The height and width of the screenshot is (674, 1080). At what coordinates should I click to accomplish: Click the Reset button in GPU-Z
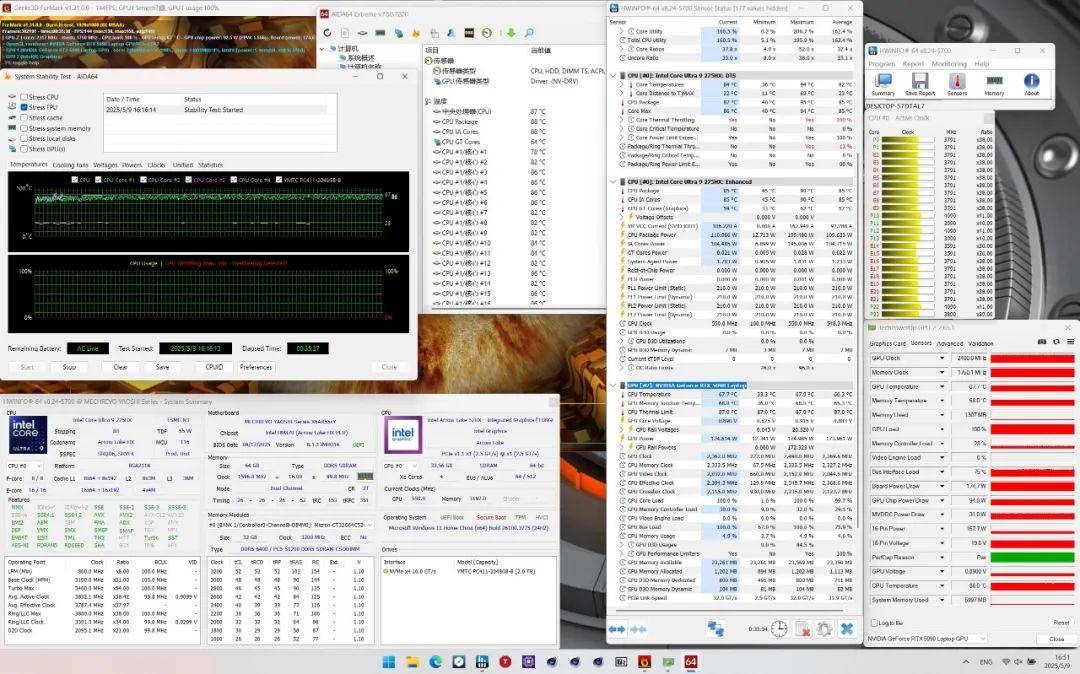point(1061,623)
